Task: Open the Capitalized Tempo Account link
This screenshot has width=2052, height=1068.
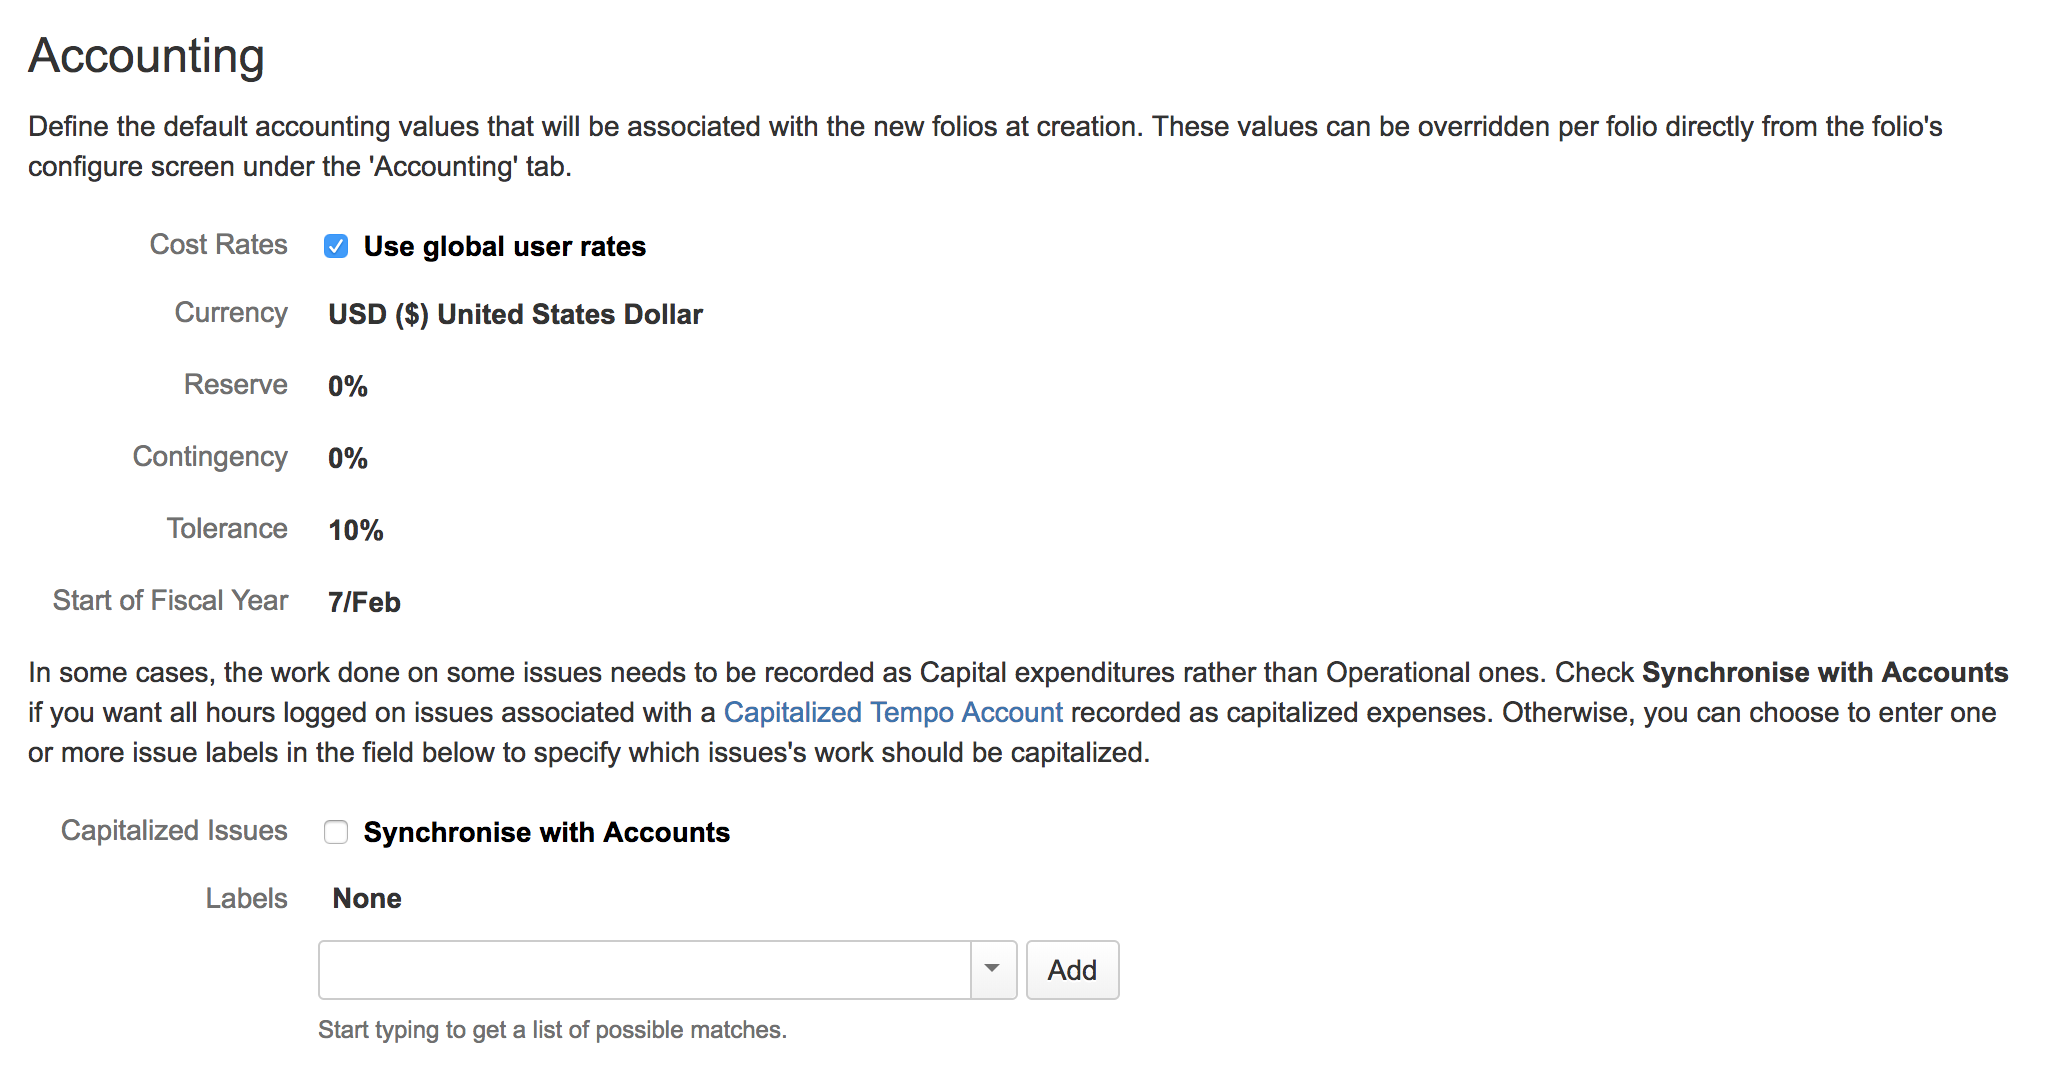Action: [892, 712]
